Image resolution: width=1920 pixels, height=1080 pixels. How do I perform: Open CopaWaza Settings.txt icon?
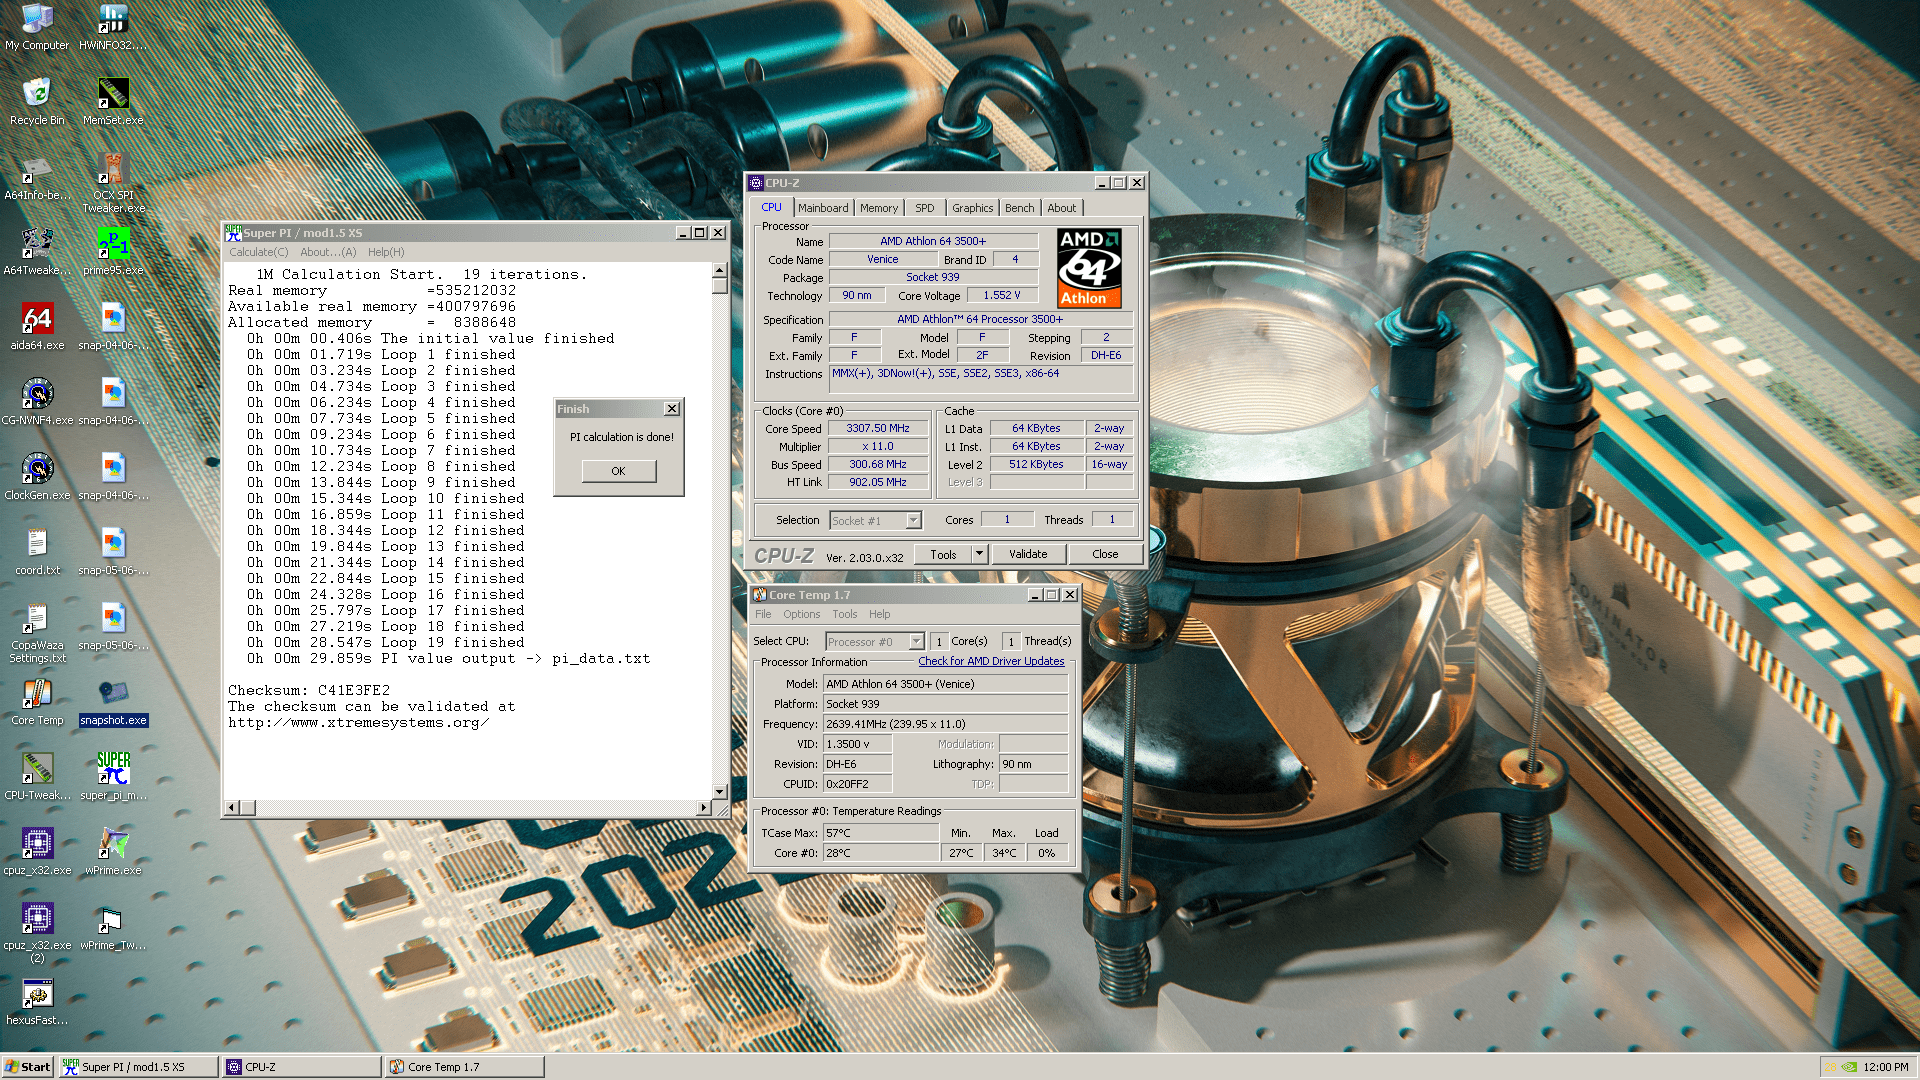[x=37, y=633]
